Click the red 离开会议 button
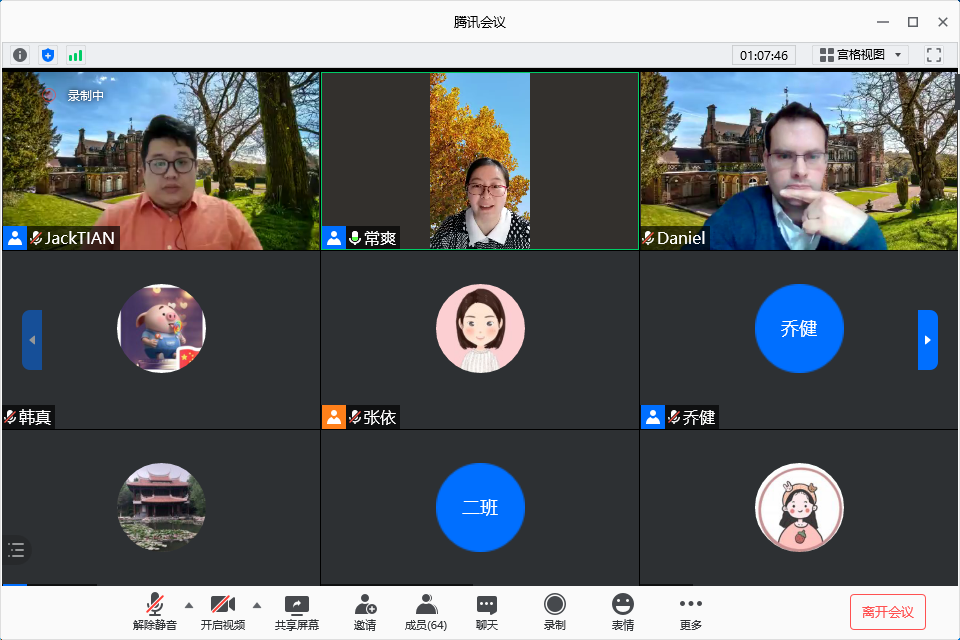The image size is (960, 640). [x=888, y=612]
